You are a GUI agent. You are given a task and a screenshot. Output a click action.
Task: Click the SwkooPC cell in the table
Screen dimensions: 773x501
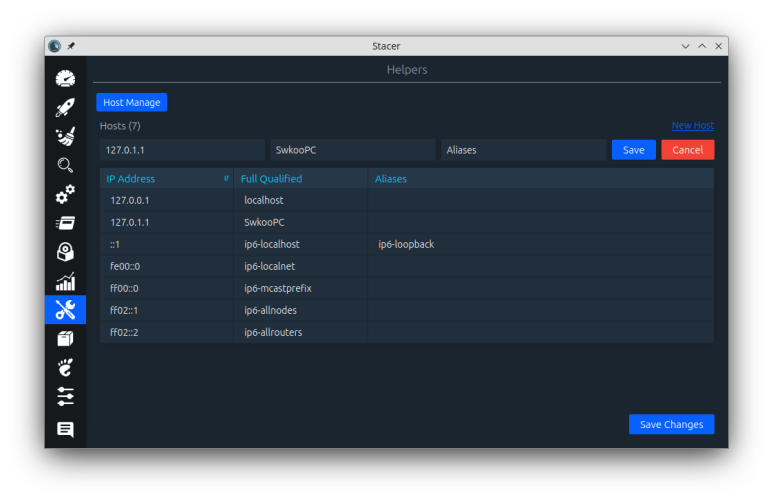[301, 222]
